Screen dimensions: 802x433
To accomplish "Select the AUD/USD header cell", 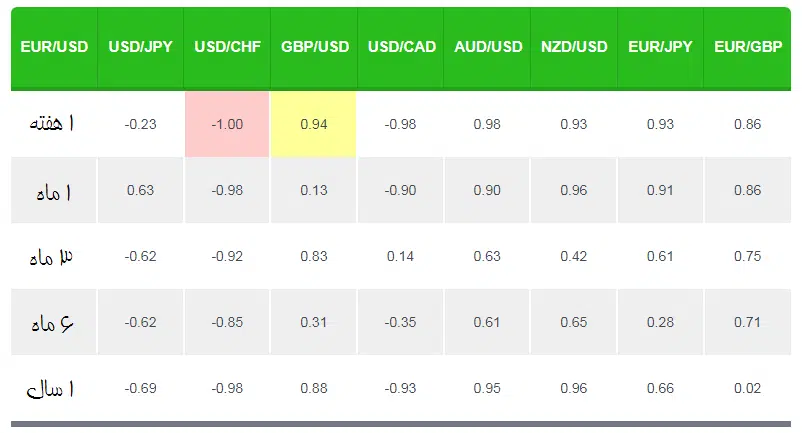I will click(x=487, y=47).
